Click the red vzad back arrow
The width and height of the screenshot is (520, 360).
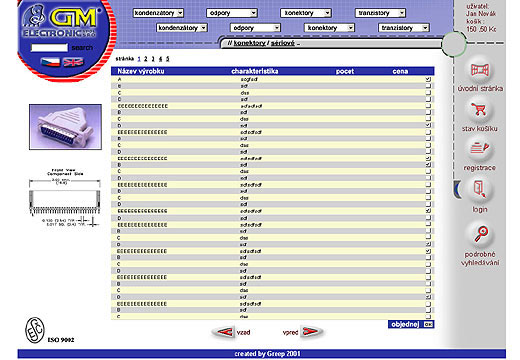point(223,332)
